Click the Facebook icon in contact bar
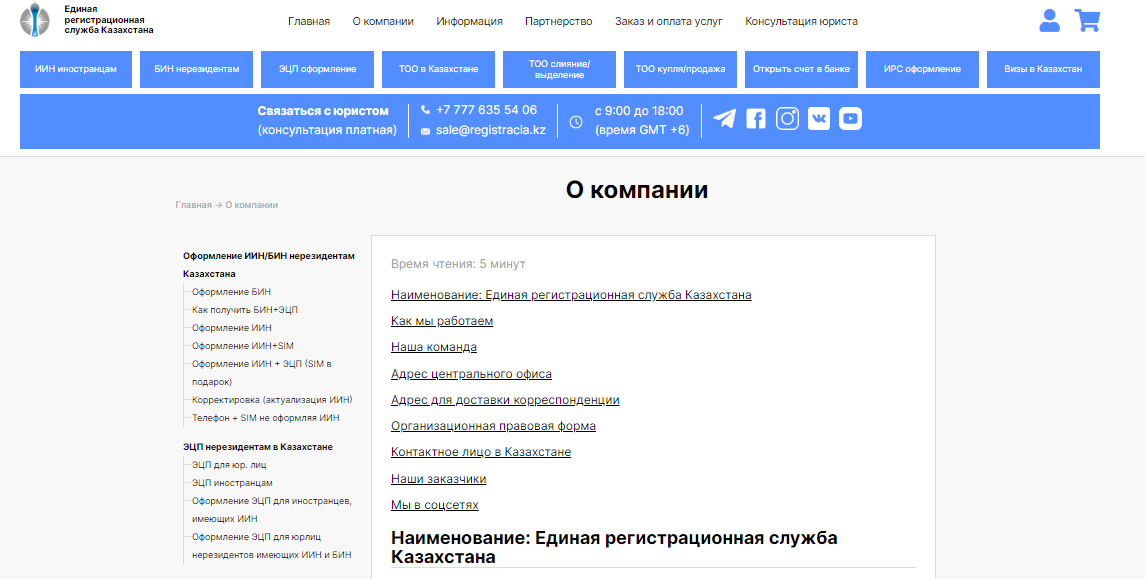Image resolution: width=1145 pixels, height=579 pixels. pos(756,119)
